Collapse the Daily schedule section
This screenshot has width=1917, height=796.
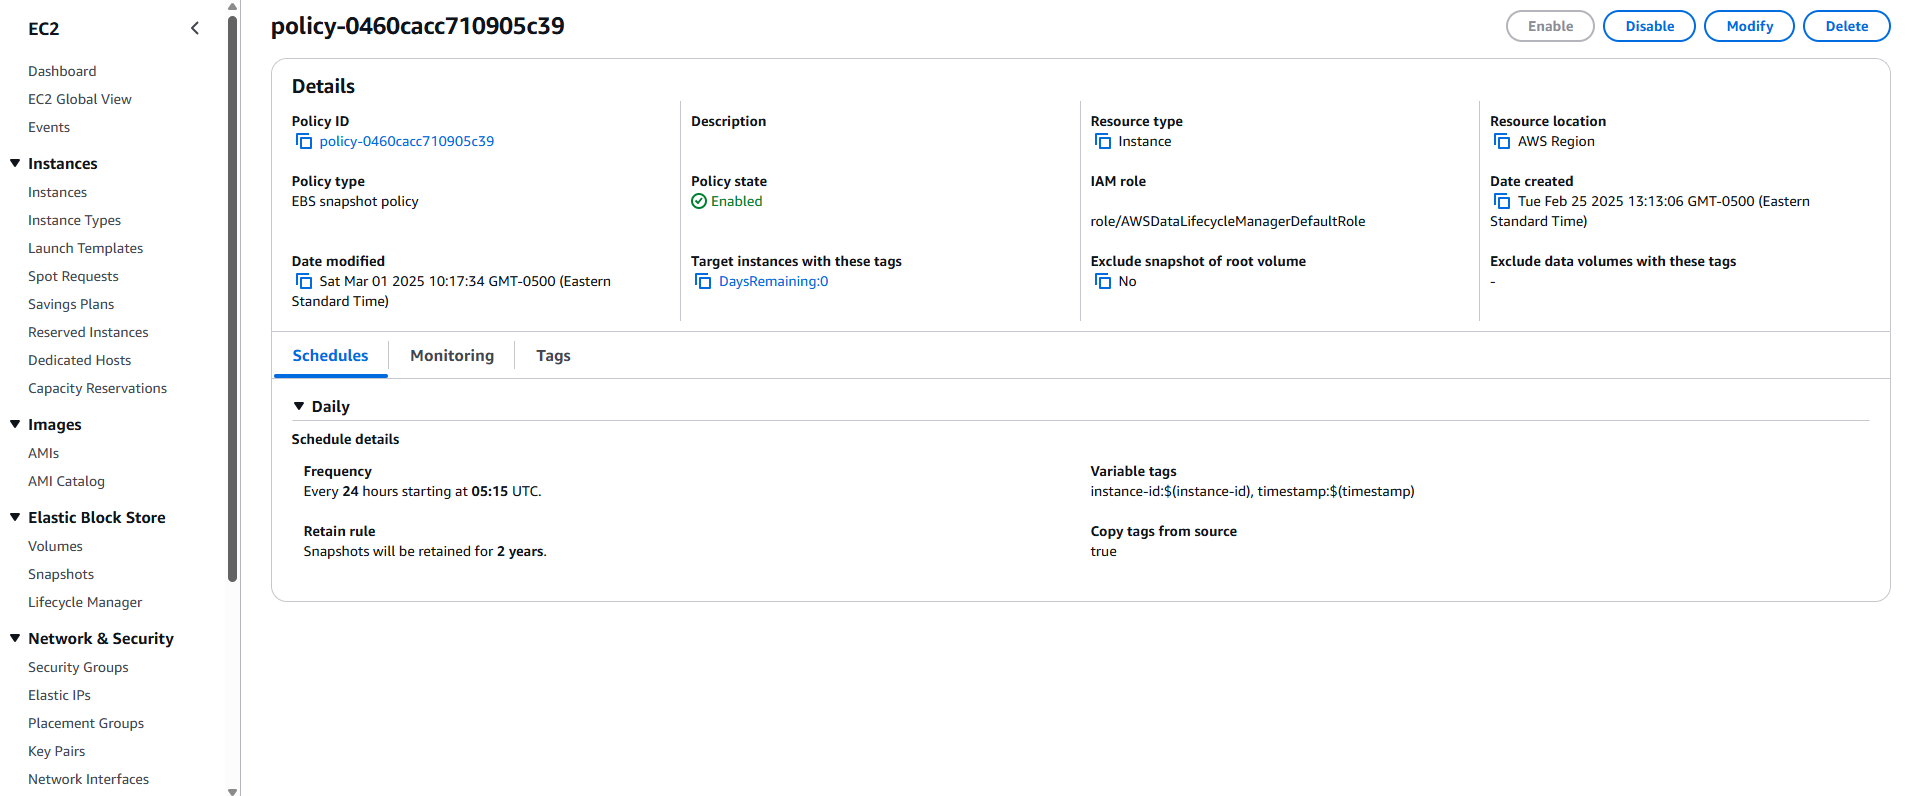pos(298,406)
